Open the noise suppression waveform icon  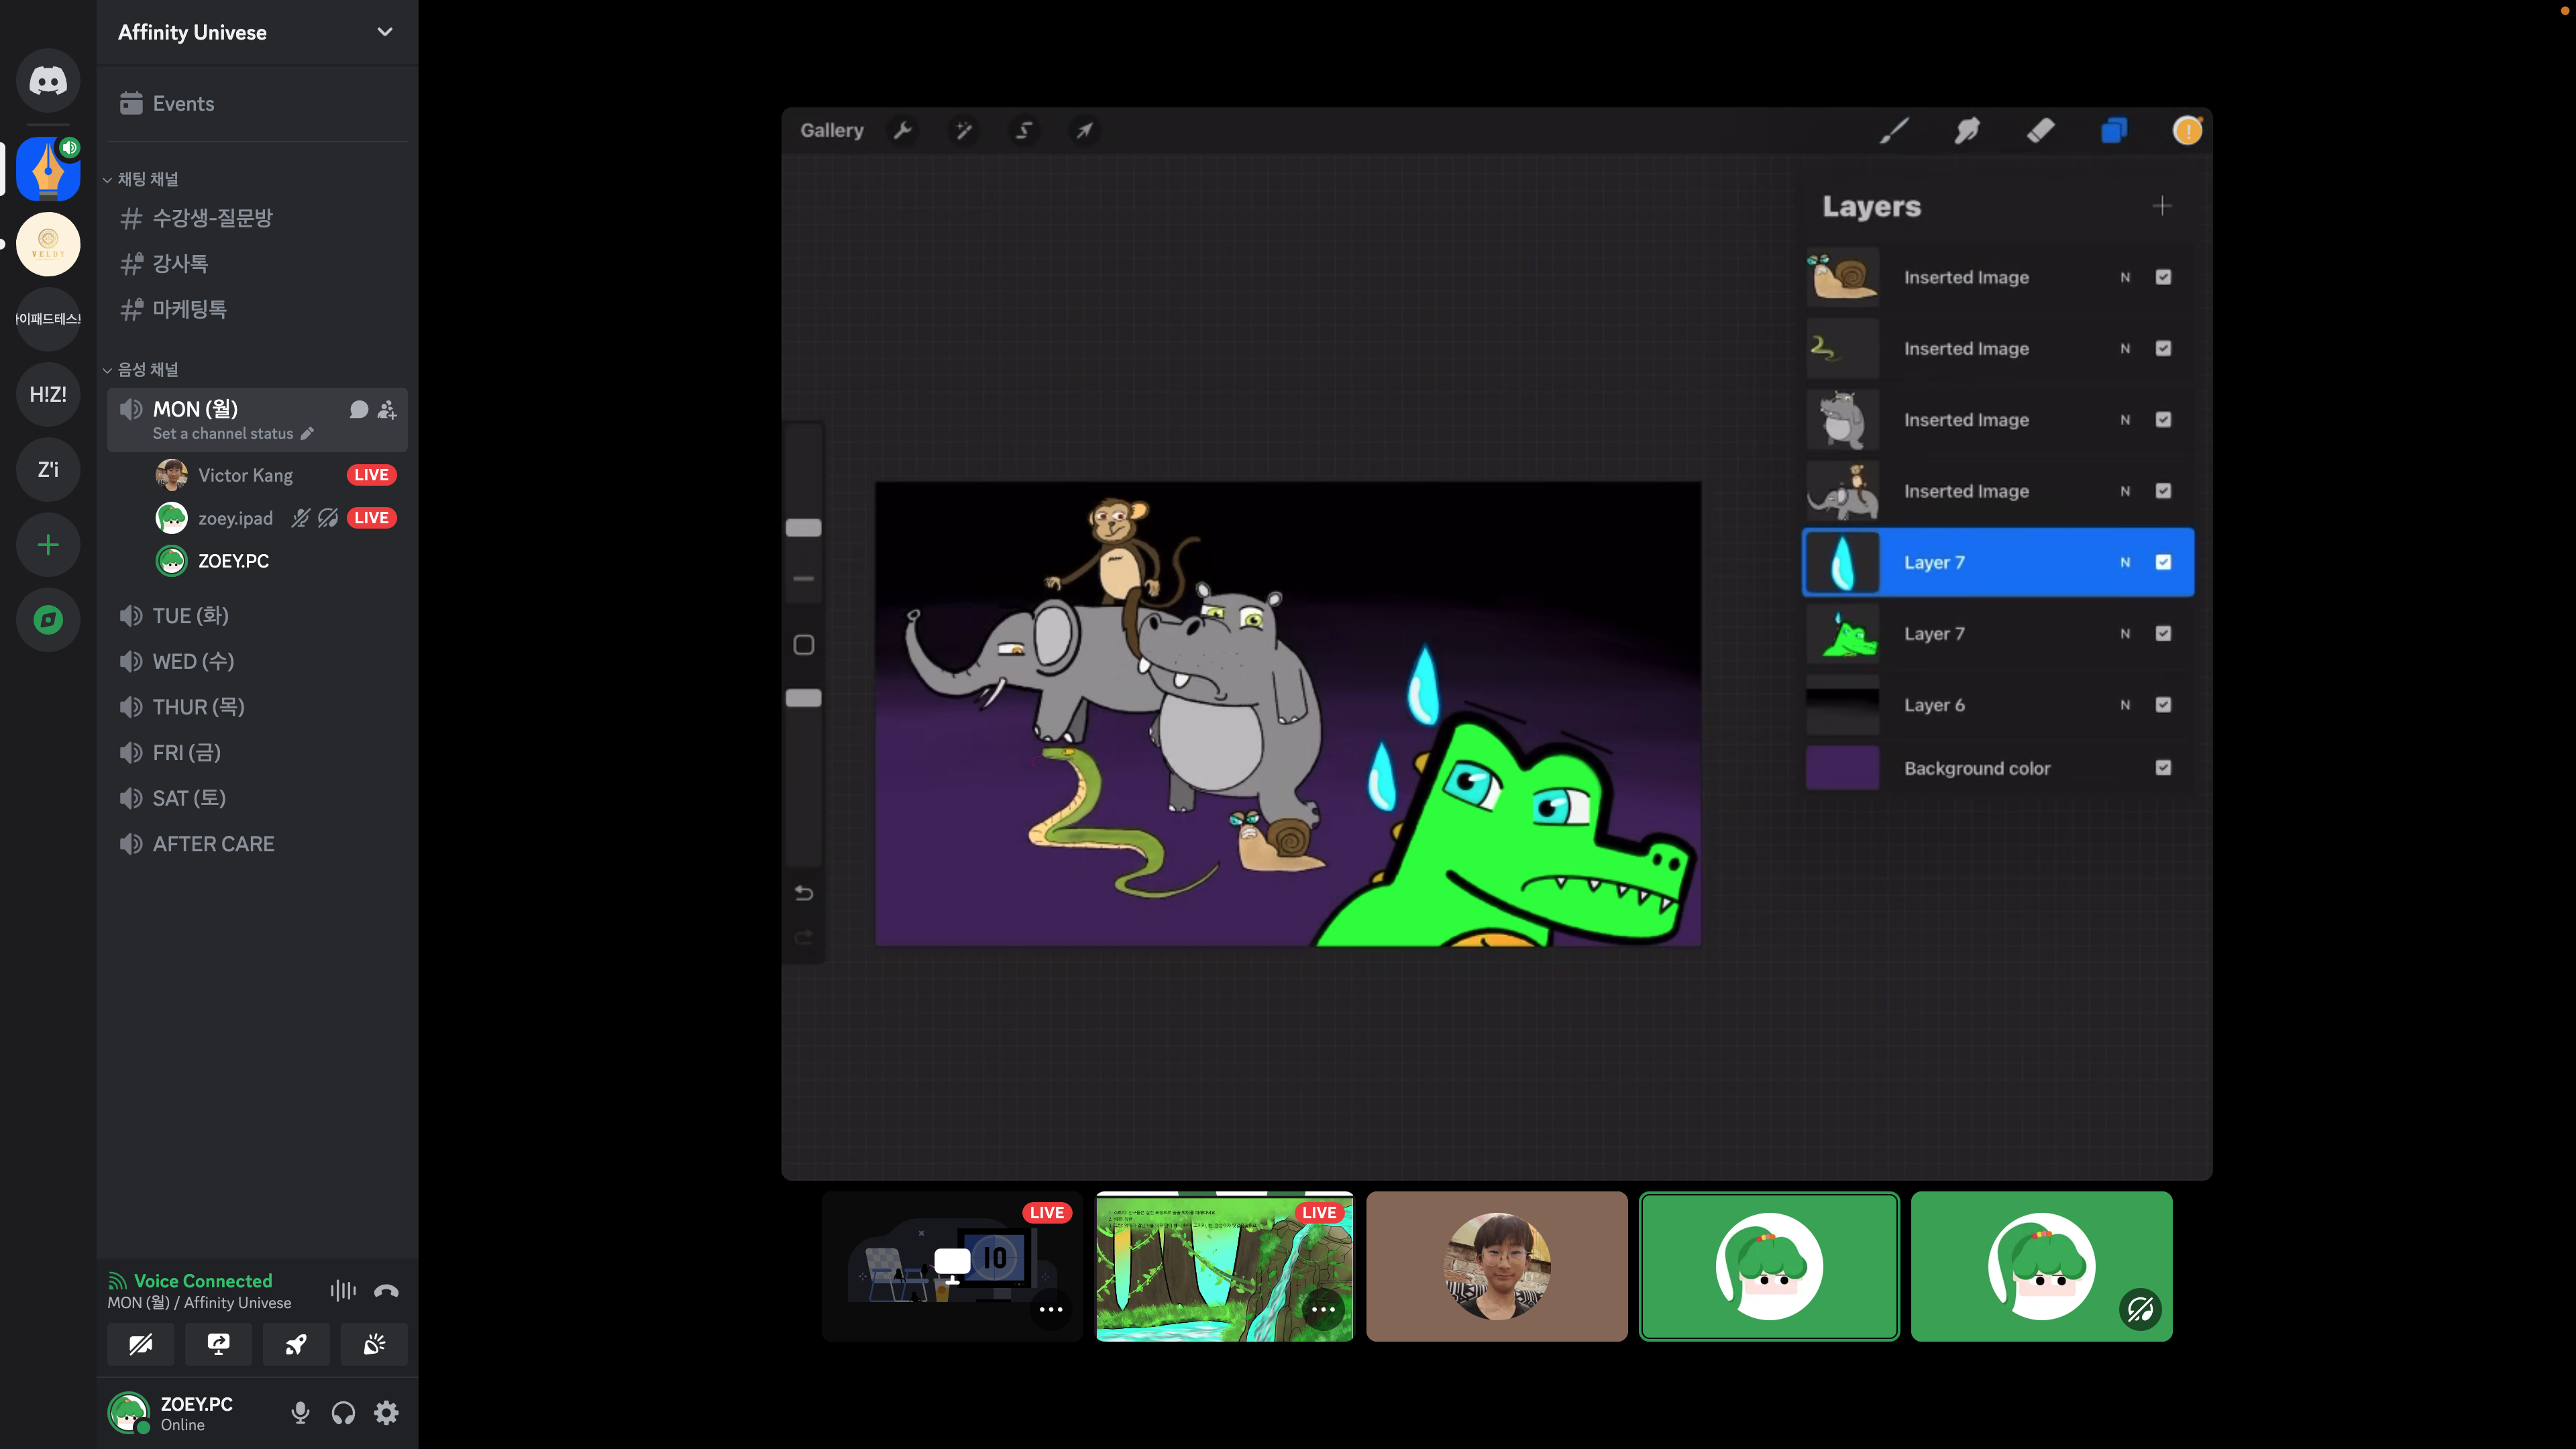point(343,1291)
